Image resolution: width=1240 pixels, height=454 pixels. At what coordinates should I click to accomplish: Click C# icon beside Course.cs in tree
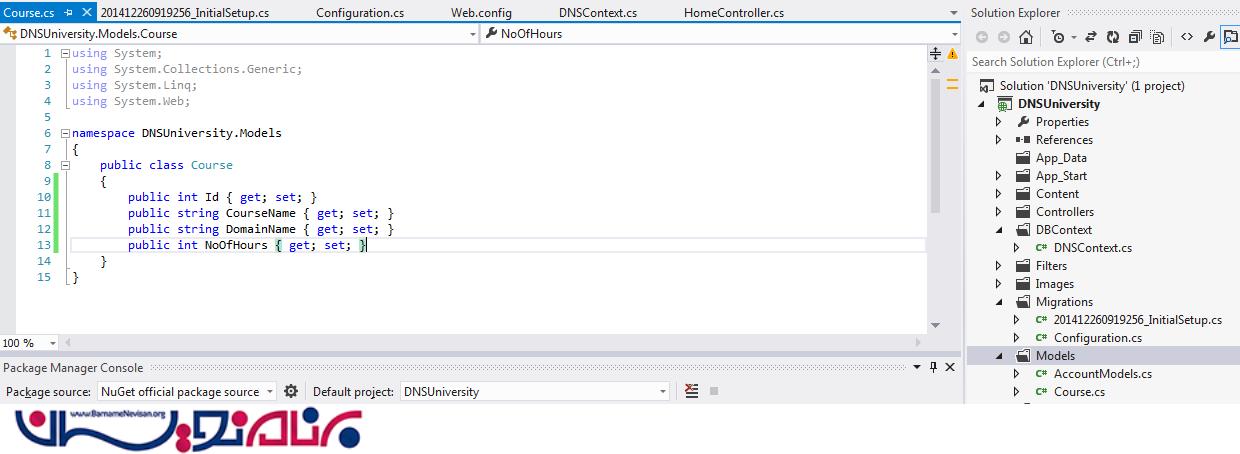pos(1041,392)
